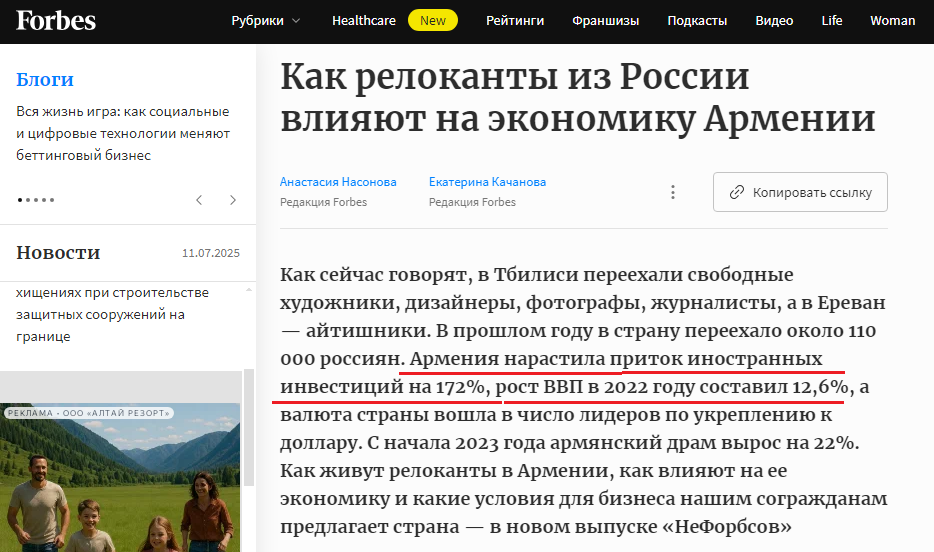Image resolution: width=934 pixels, height=552 pixels.
Task: Open the Healthcare section
Action: [x=363, y=21]
